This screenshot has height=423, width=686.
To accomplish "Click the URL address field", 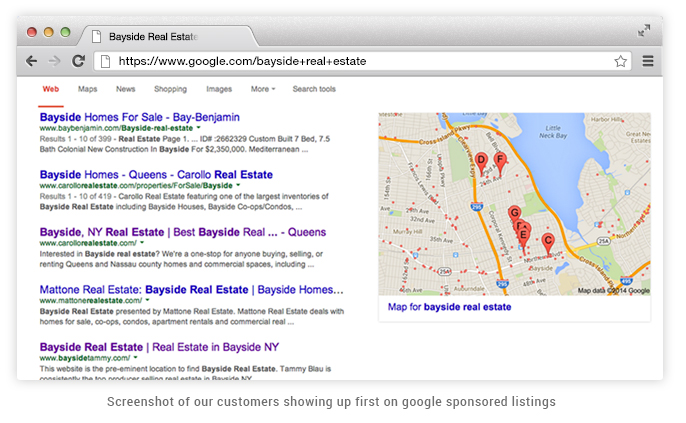I will pos(362,61).
